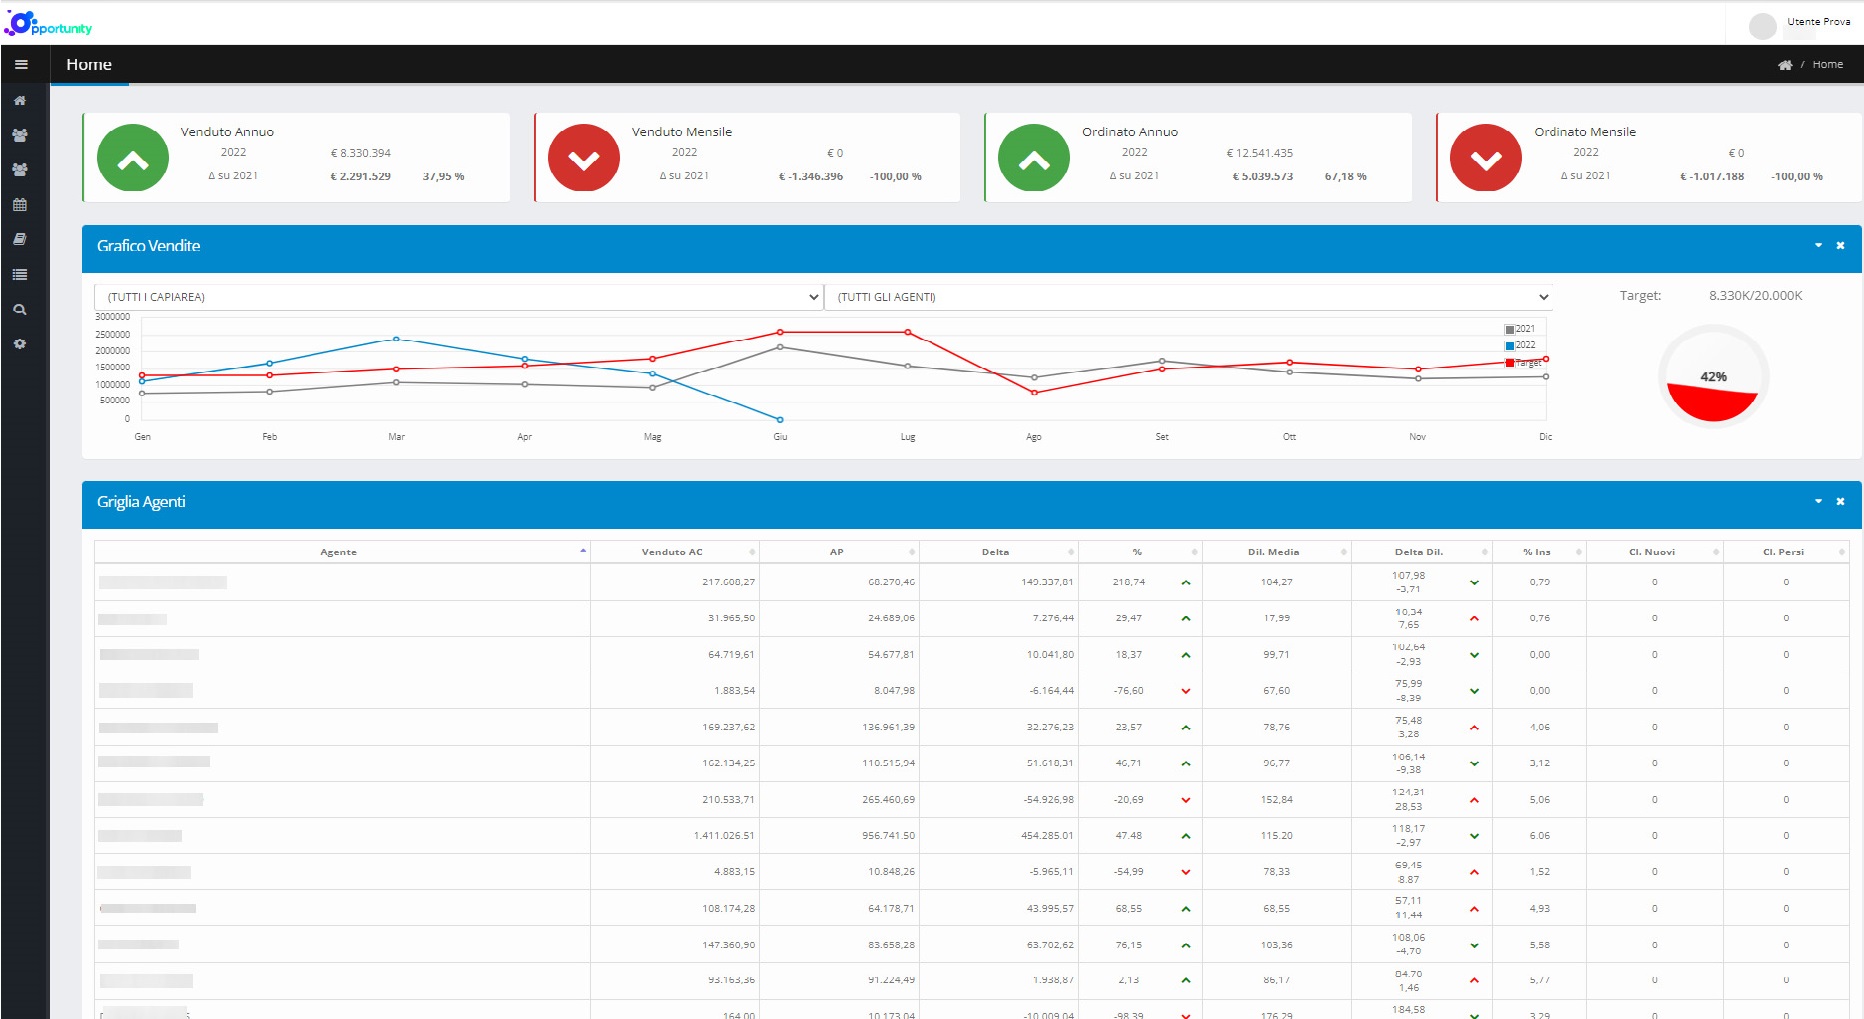
Task: Open the (TUTTI GLI AGENTI) dropdown
Action: (1188, 296)
